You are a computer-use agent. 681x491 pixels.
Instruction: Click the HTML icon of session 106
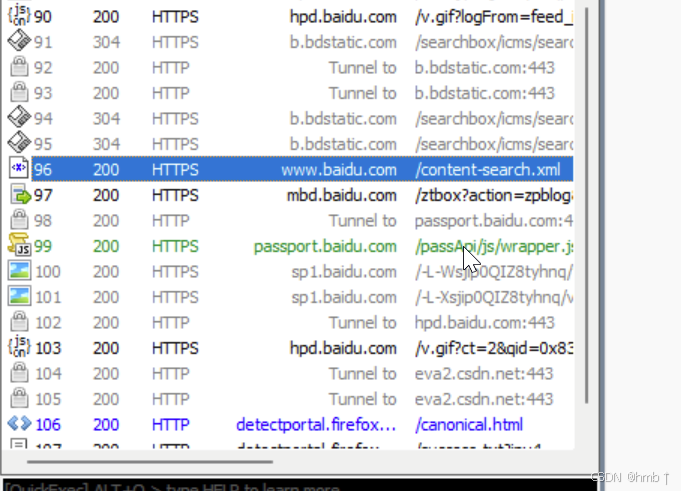[x=20, y=424]
